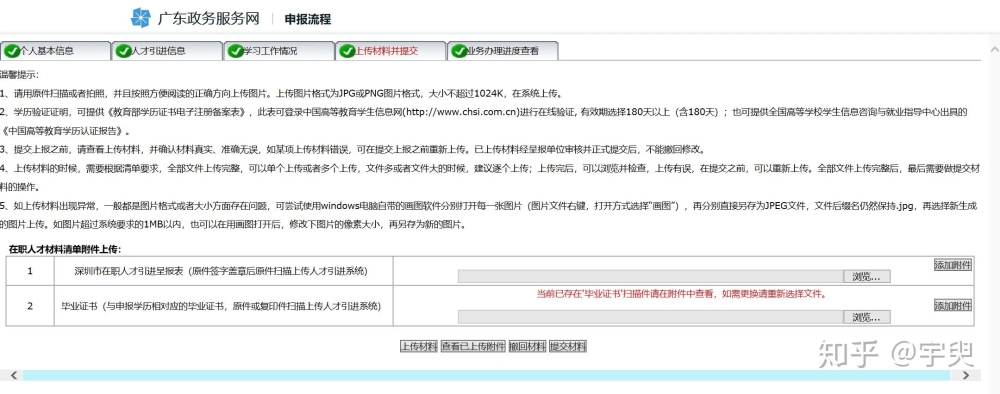Click file path field for 呈报表 row
This screenshot has width=1000, height=394.
[x=651, y=277]
